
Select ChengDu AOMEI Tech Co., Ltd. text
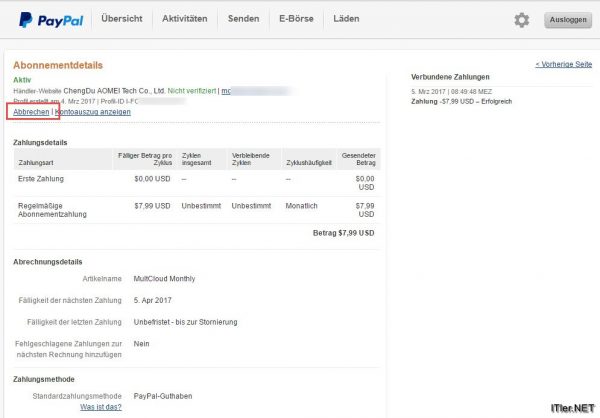114,91
